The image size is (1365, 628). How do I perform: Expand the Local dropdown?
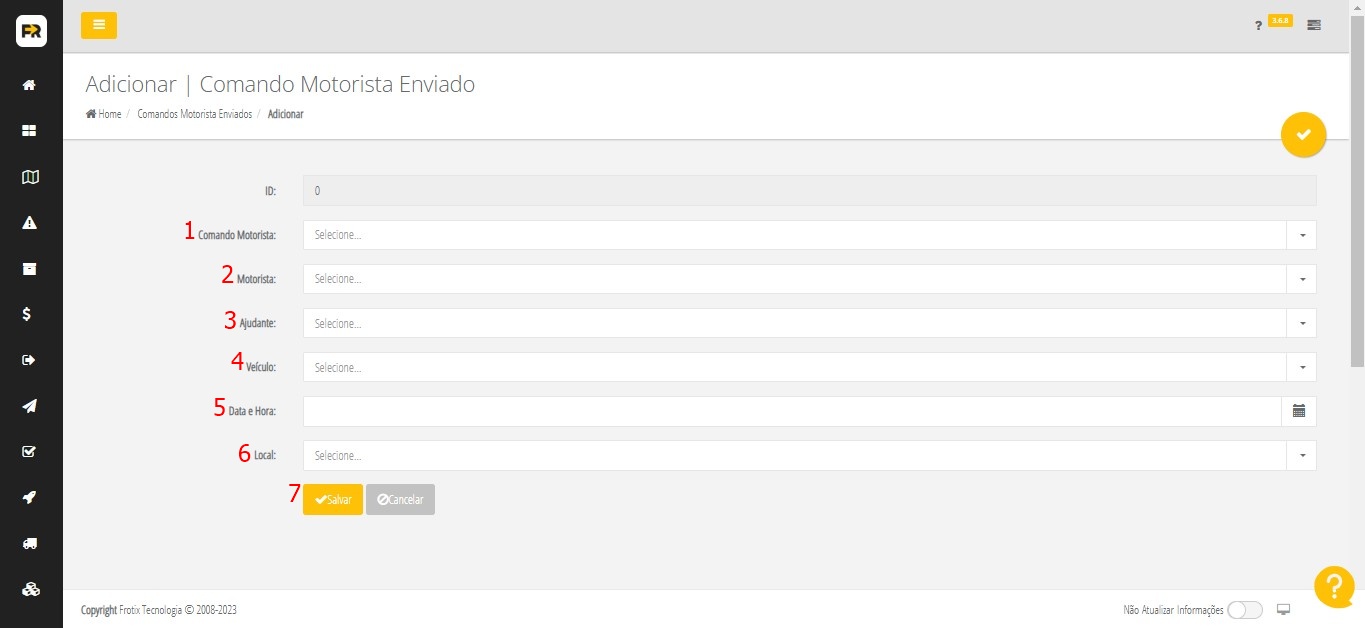click(x=1302, y=455)
